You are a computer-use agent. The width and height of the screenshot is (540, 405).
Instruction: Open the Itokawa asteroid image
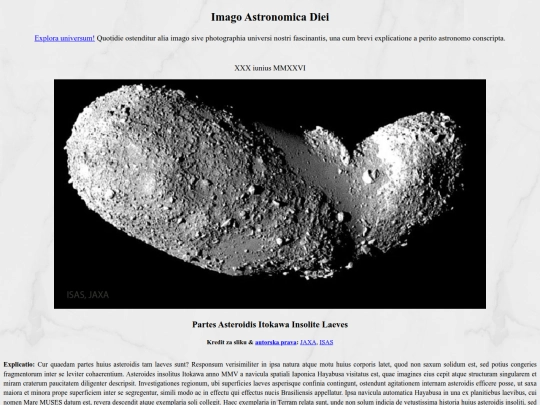[270, 194]
